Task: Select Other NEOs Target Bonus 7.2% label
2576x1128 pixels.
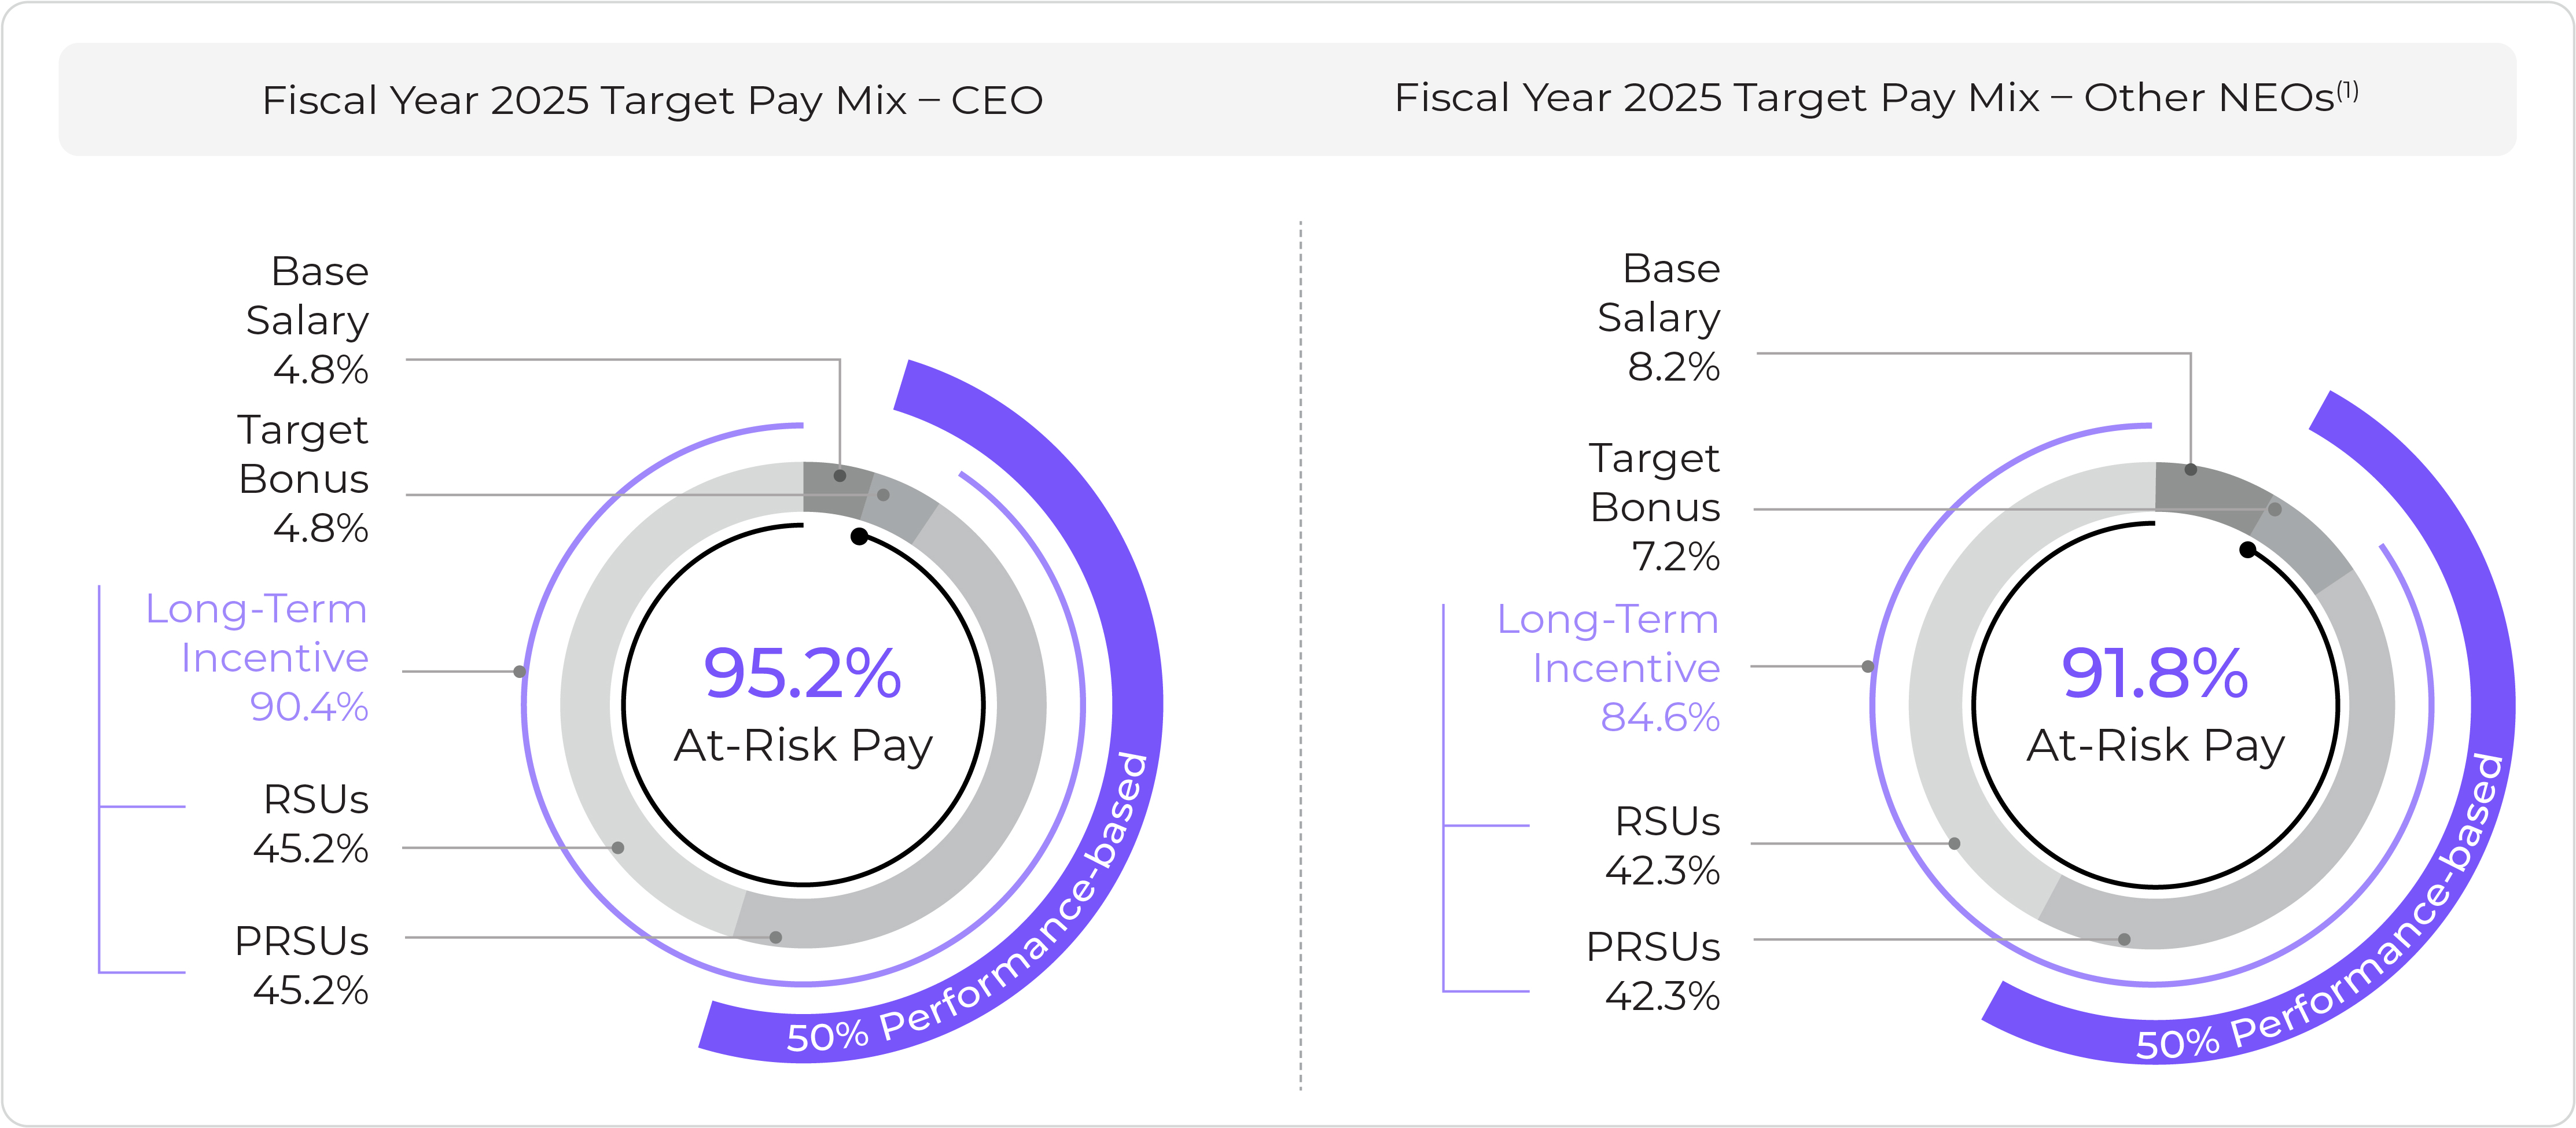Action: click(x=1656, y=507)
